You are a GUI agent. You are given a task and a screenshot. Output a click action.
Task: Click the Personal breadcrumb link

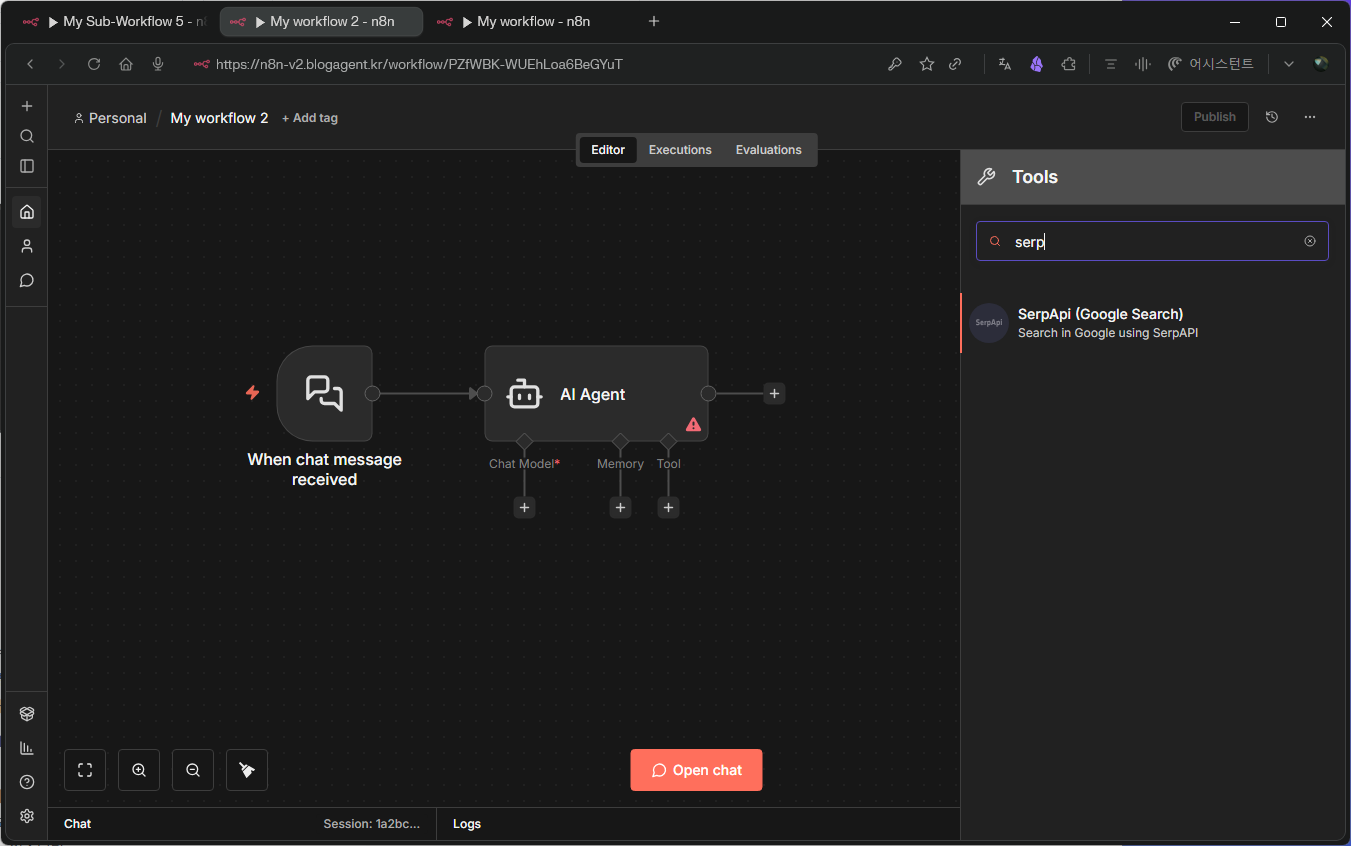coord(110,118)
